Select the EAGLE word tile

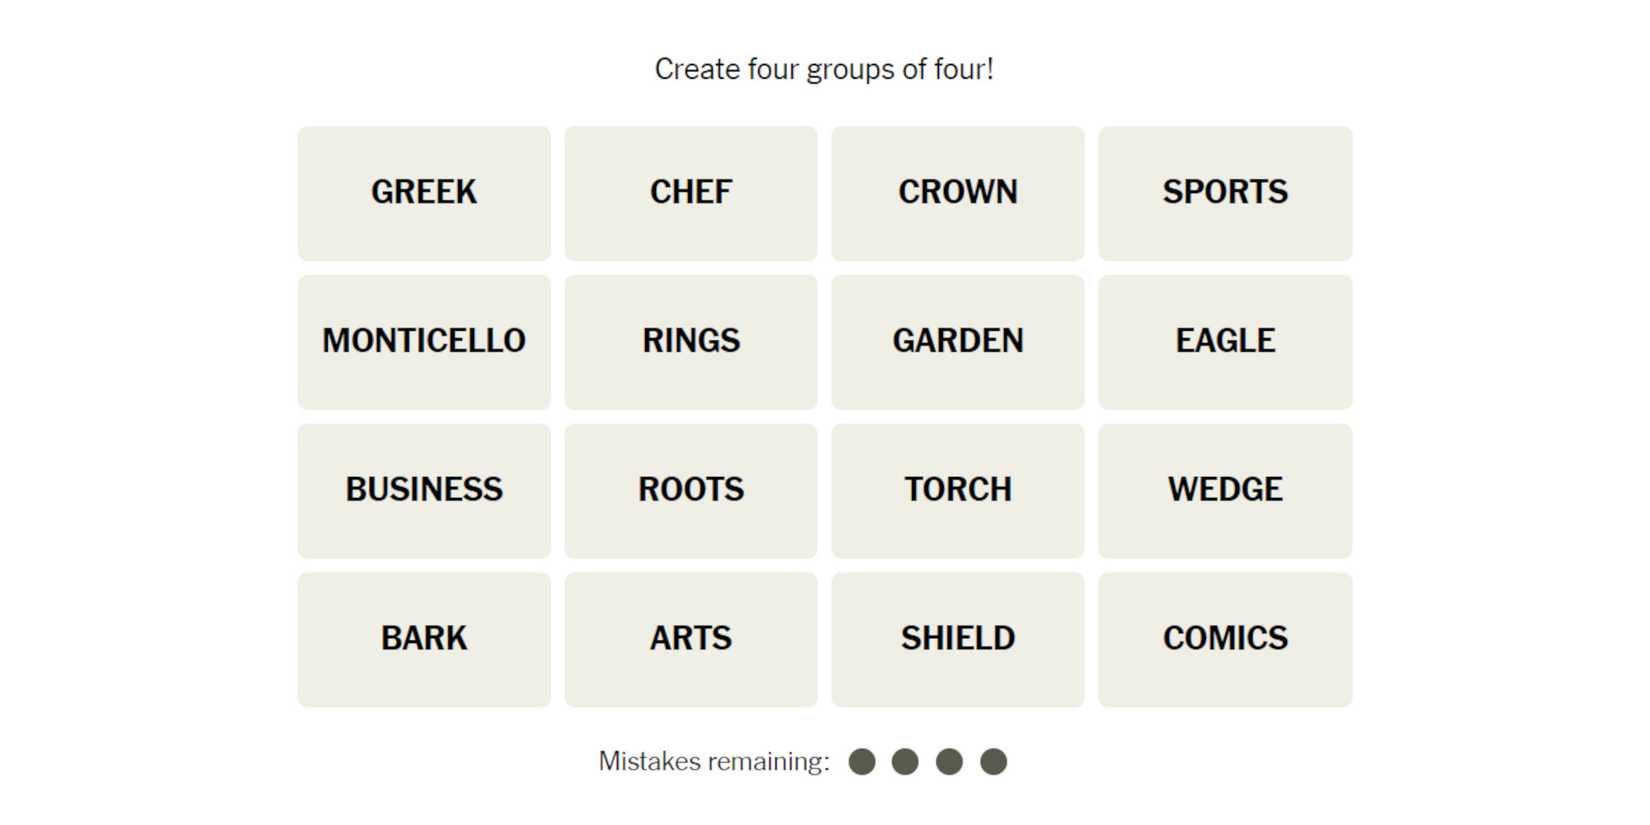[1225, 342]
